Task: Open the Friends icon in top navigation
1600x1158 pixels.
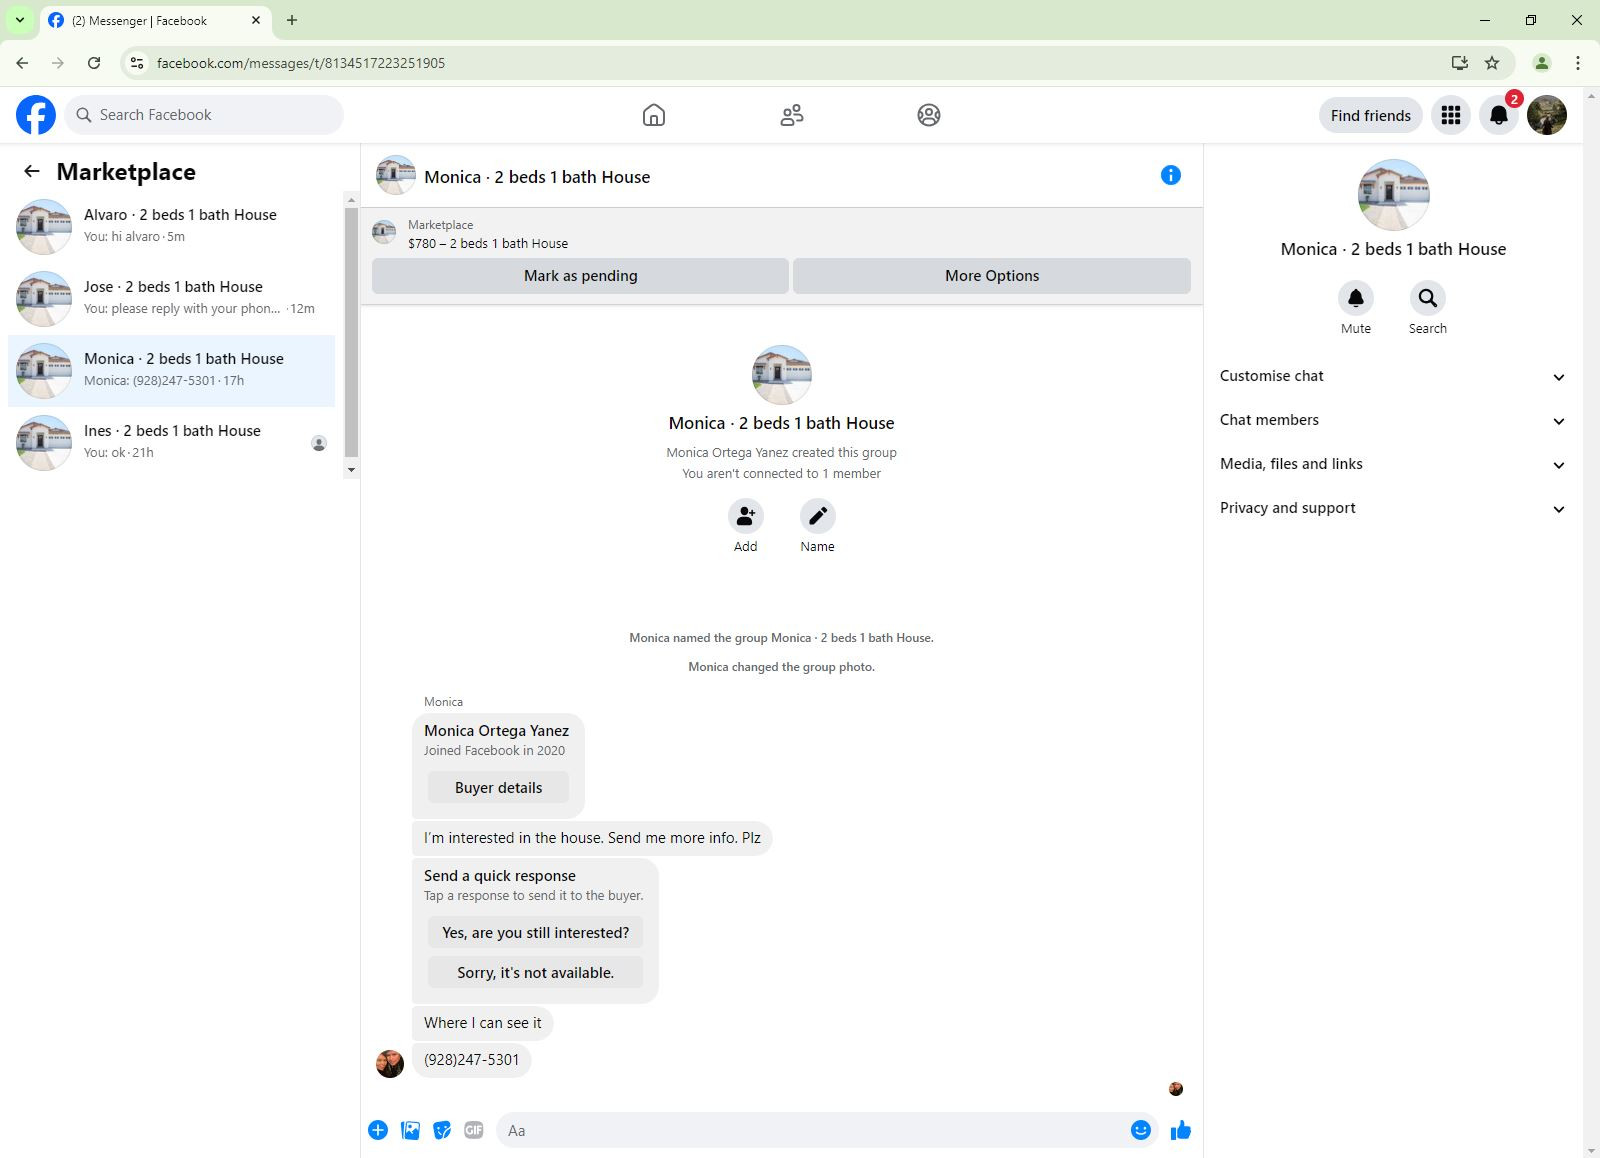Action: [x=792, y=115]
